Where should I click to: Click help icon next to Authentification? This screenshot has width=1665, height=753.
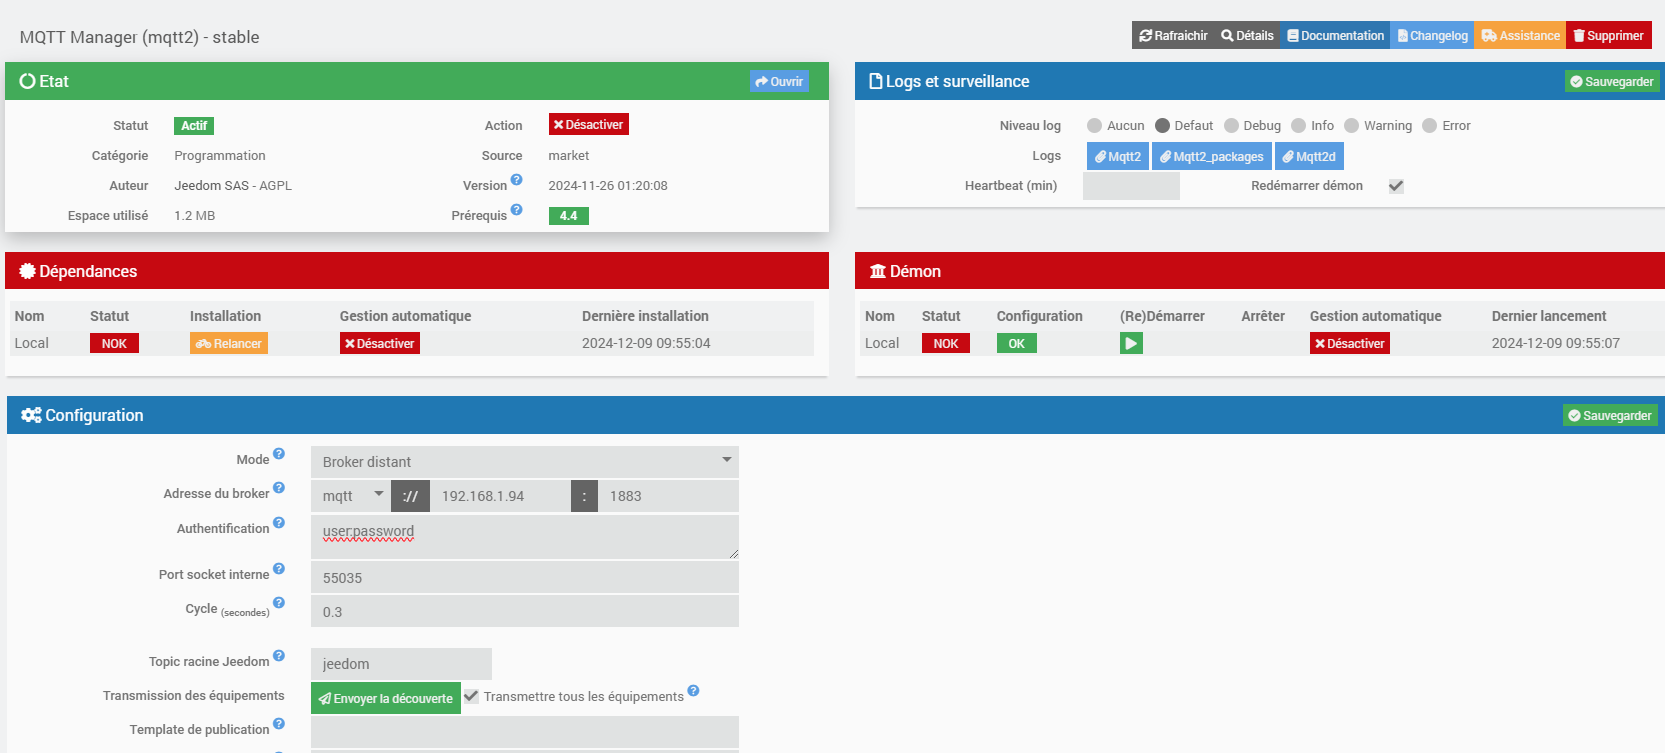[279, 523]
